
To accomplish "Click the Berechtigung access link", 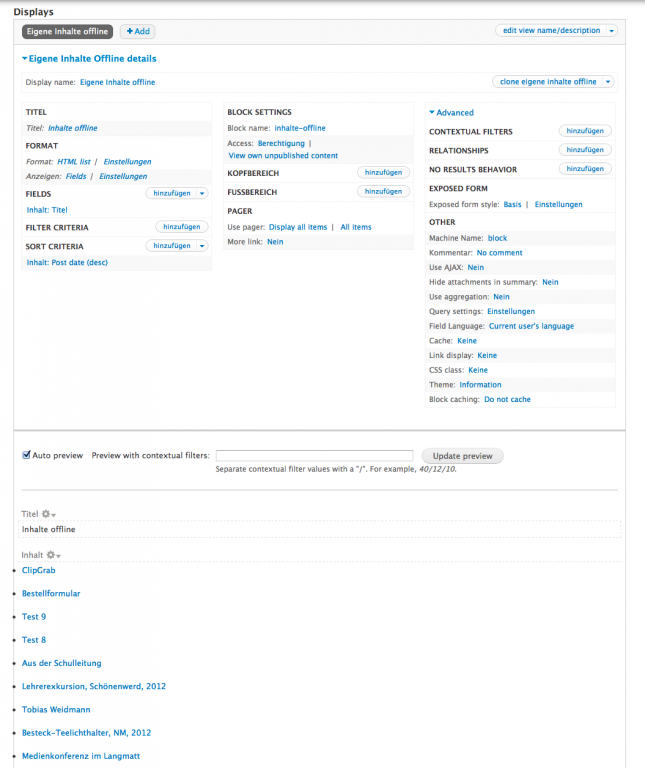I will pos(281,143).
